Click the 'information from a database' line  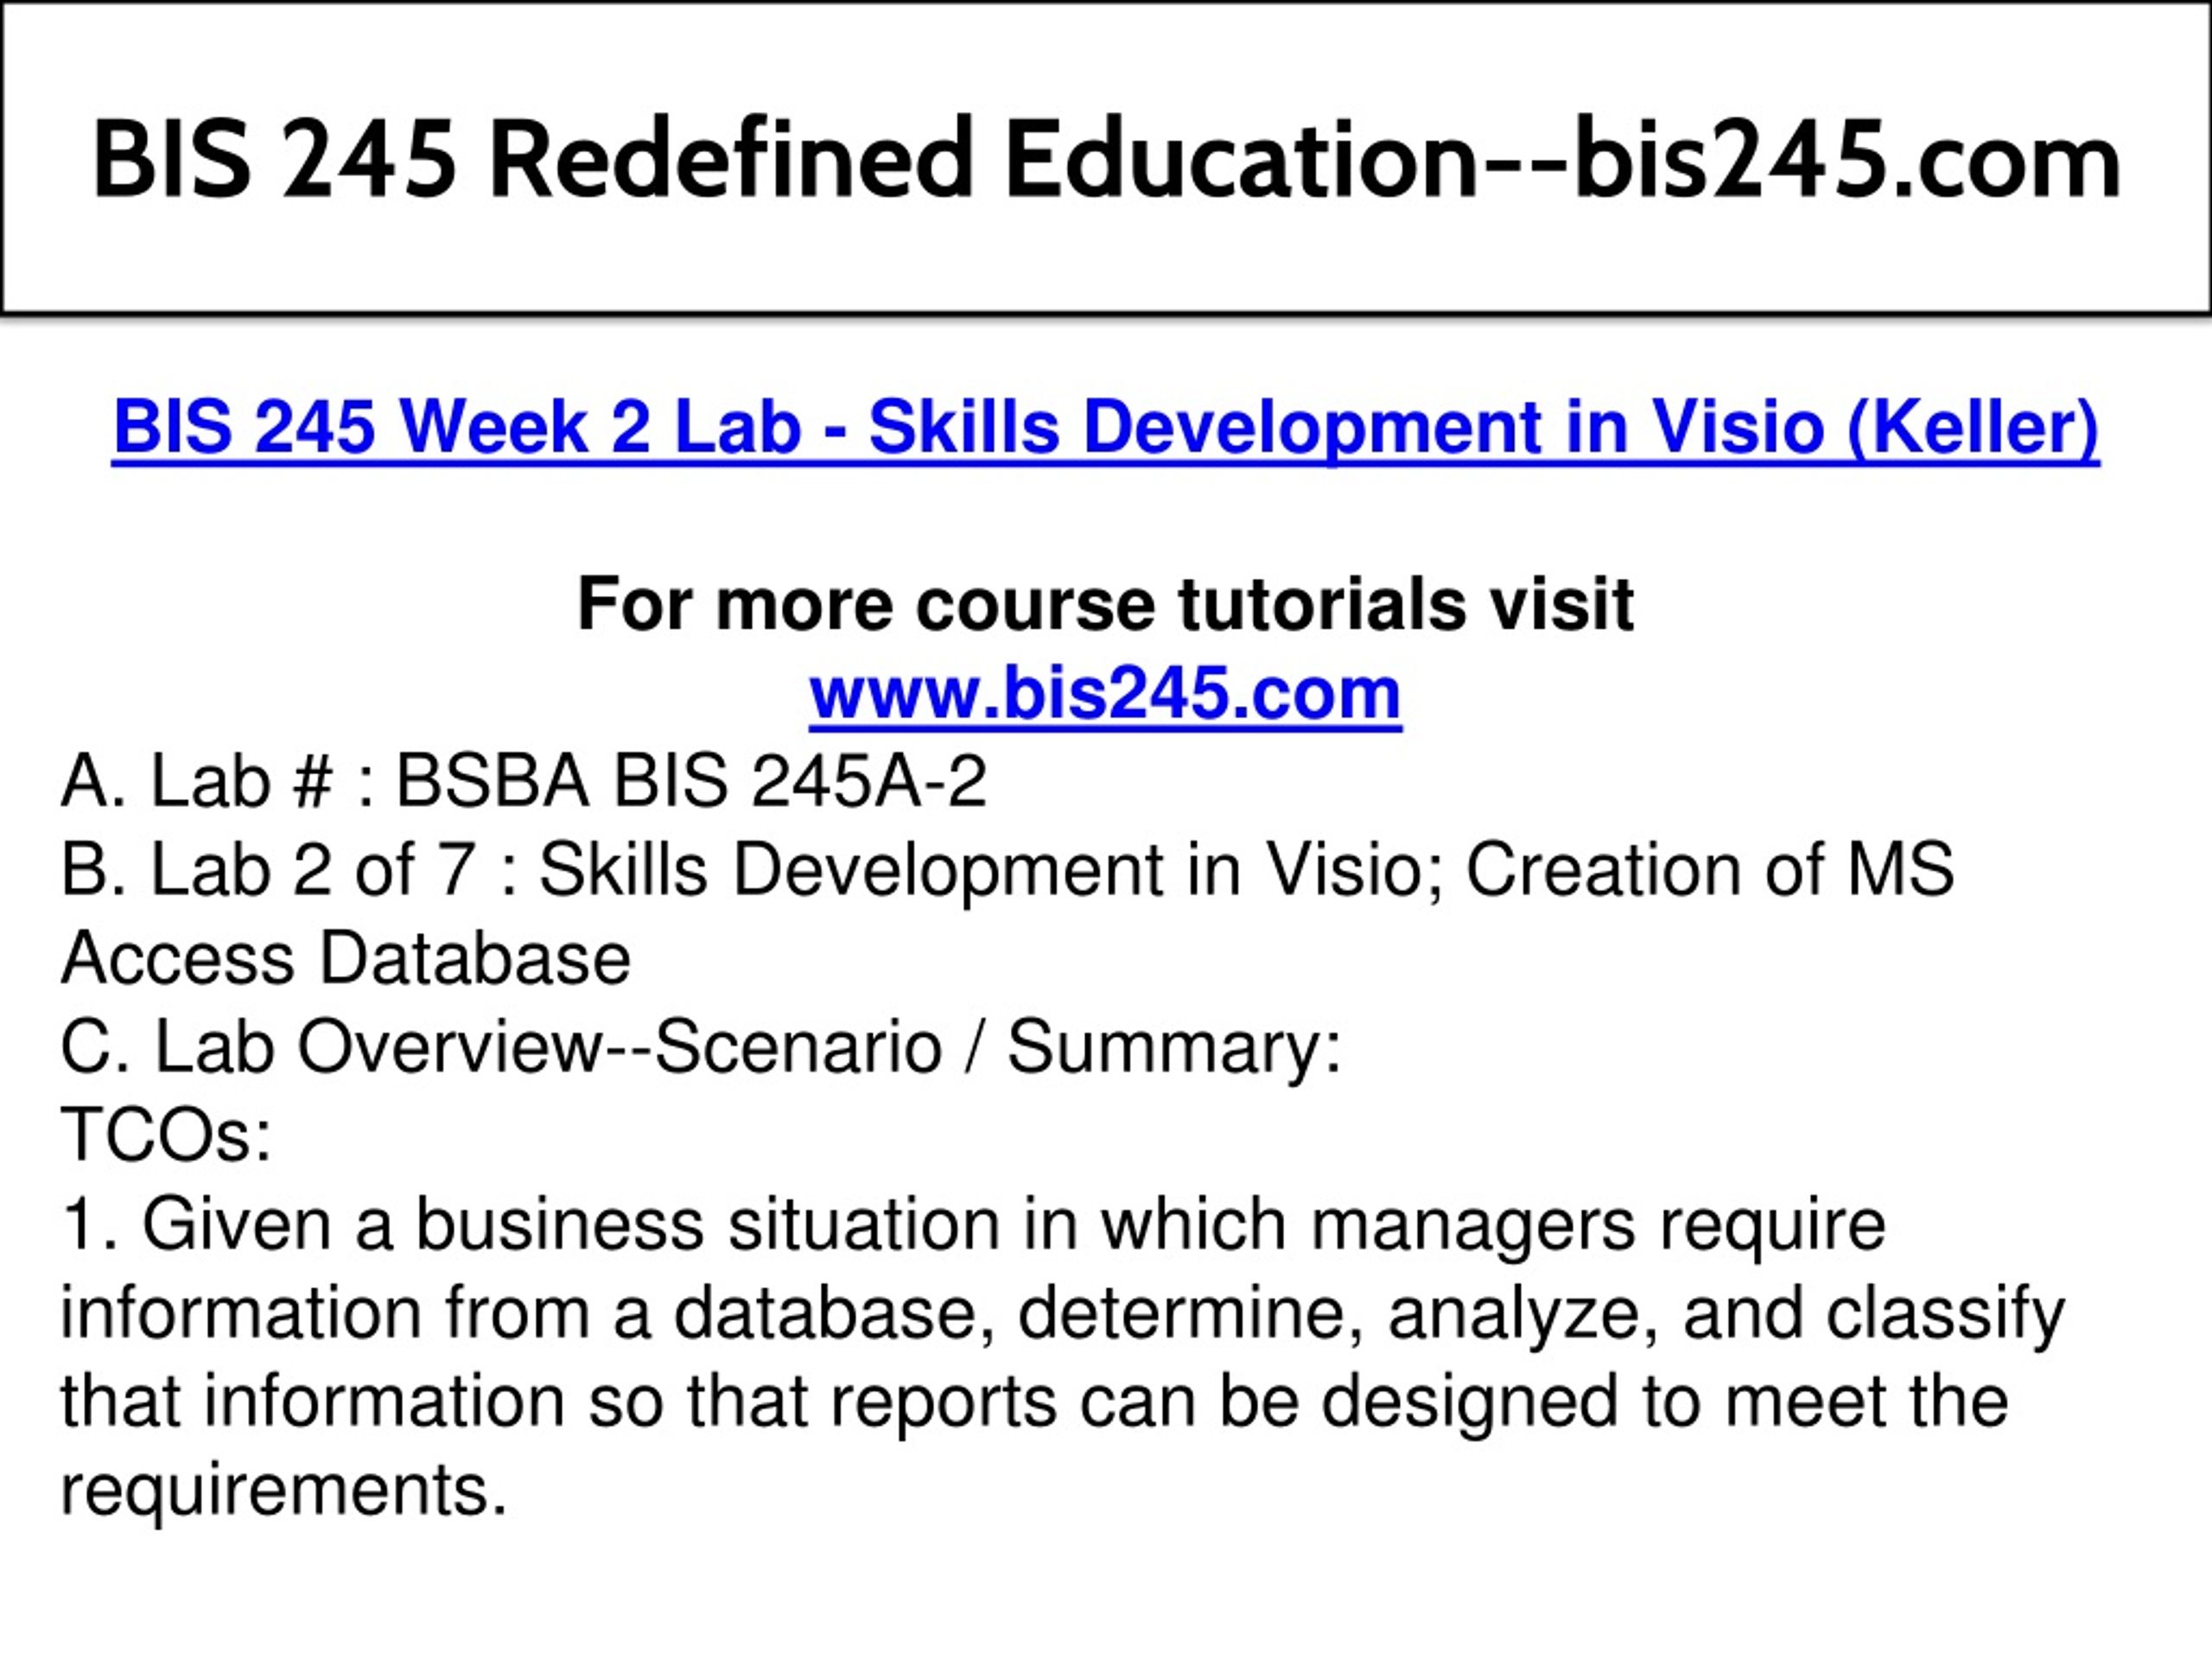[x=1062, y=1314]
